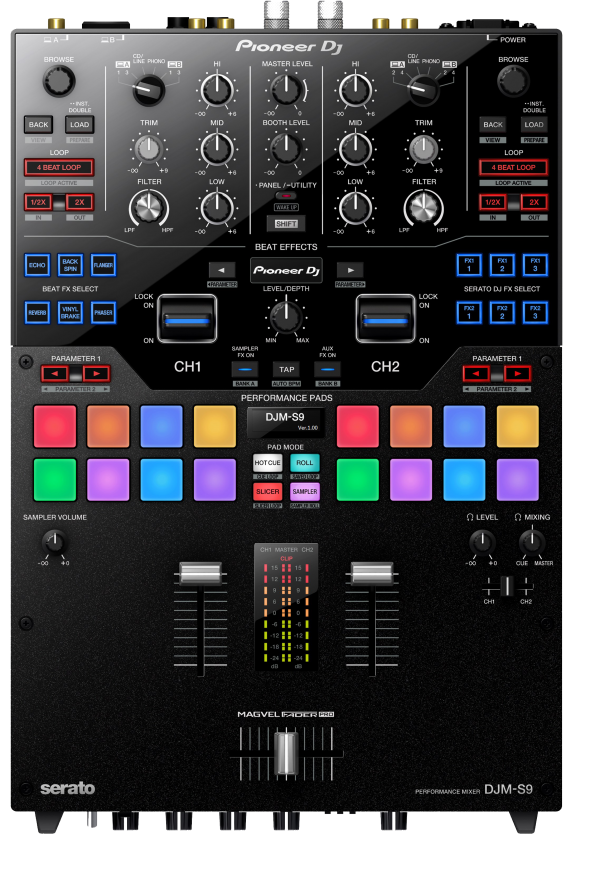Click the CH2 HI EQ knob
Image resolution: width=600 pixels, height=869 pixels.
click(x=355, y=90)
